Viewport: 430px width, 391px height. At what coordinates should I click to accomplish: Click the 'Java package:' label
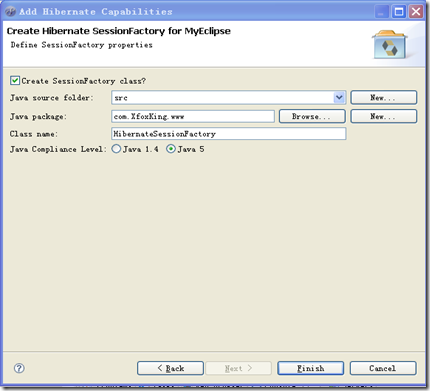[x=38, y=116]
